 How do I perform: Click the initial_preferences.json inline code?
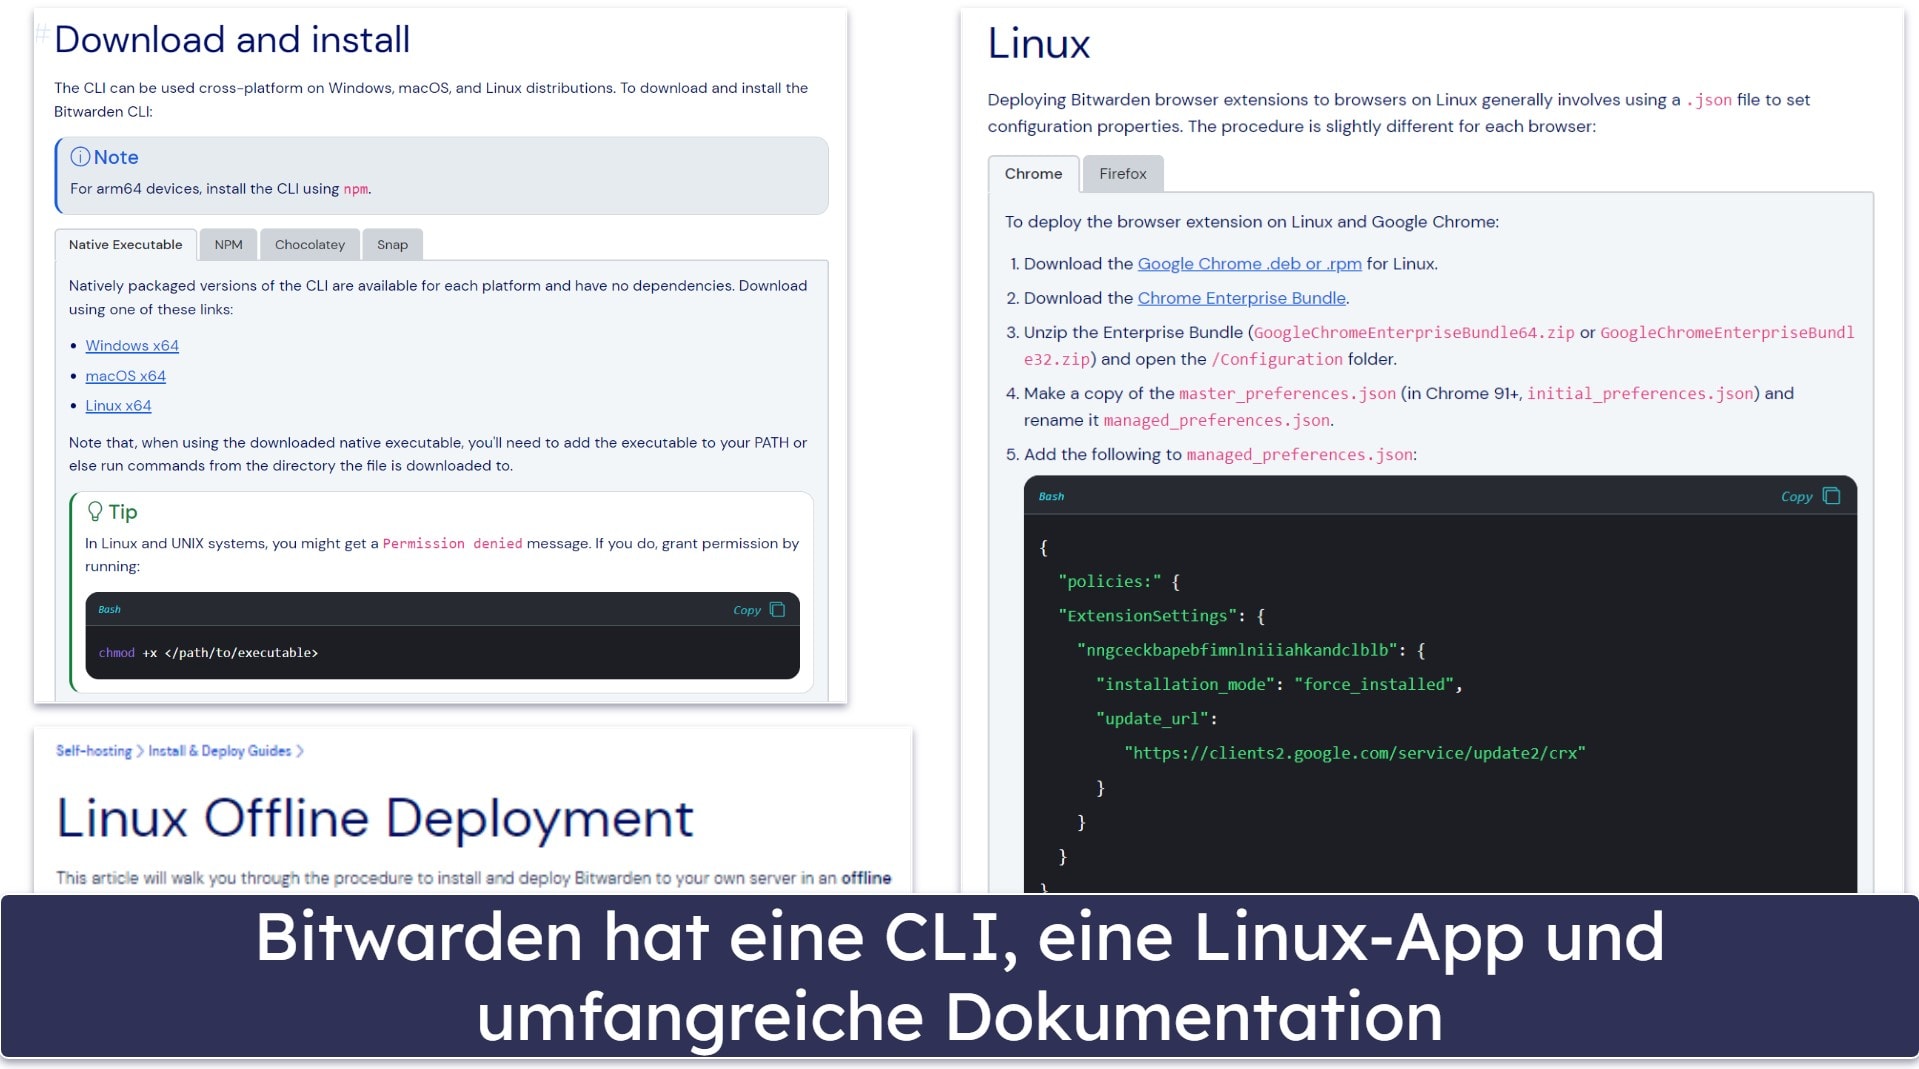tap(1640, 394)
